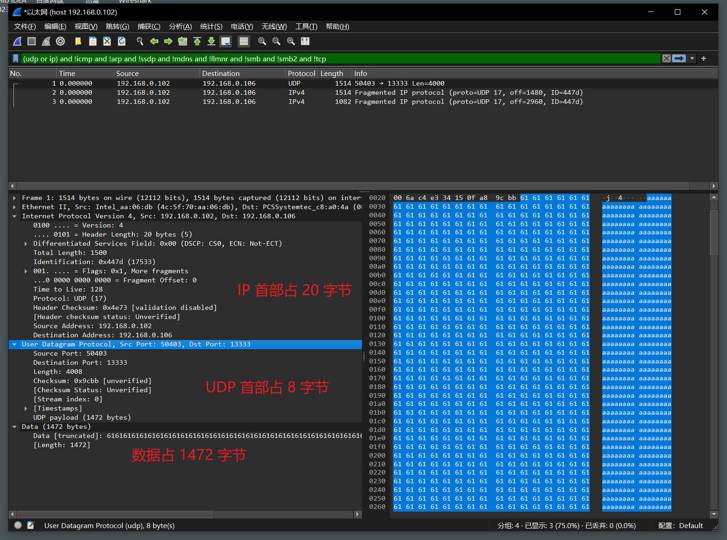Click the start capture shark fin icon
727x540 pixels.
click(17, 42)
